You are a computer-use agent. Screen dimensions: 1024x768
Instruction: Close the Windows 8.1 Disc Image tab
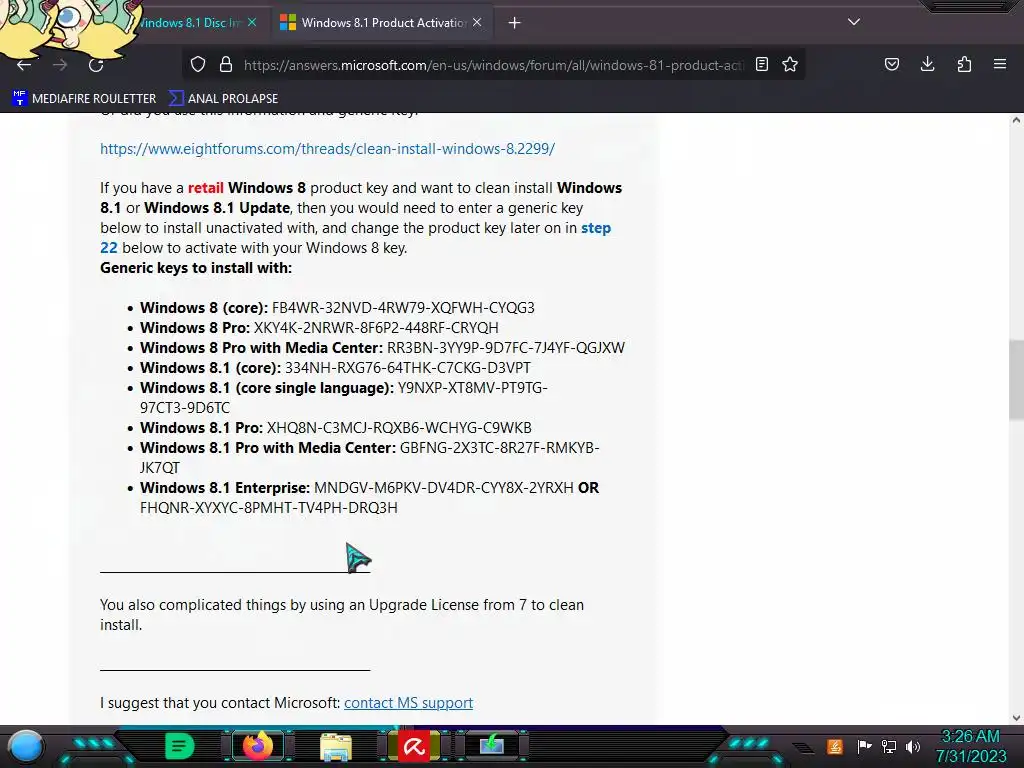point(252,23)
